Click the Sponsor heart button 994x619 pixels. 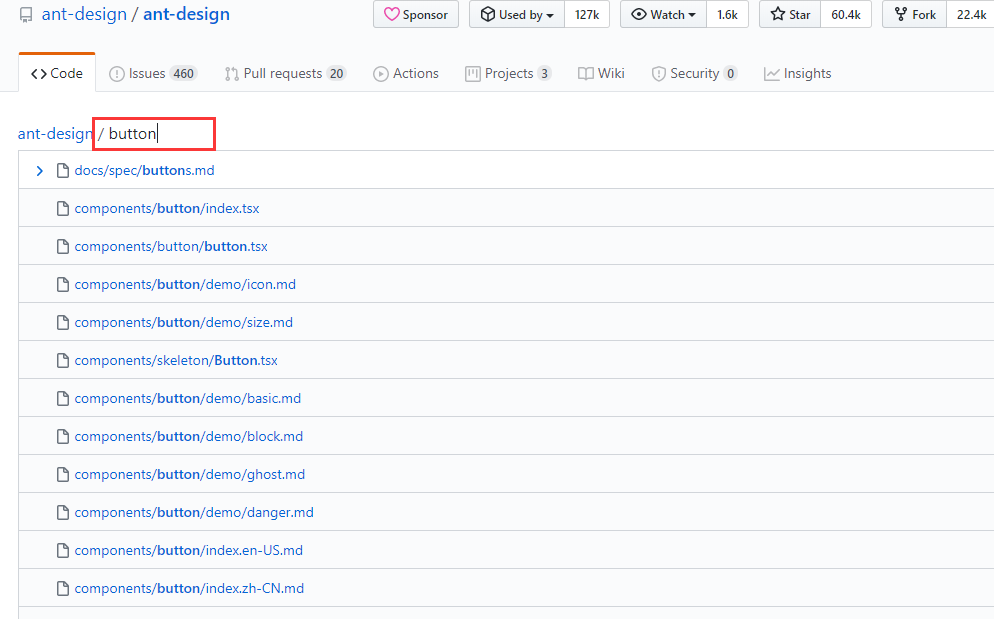pyautogui.click(x=416, y=15)
